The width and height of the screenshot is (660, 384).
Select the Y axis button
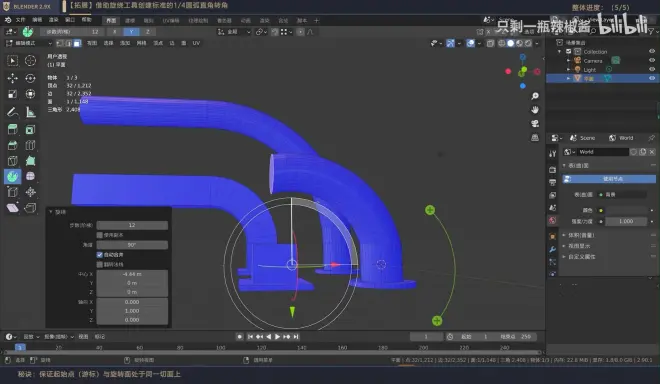click(131, 32)
